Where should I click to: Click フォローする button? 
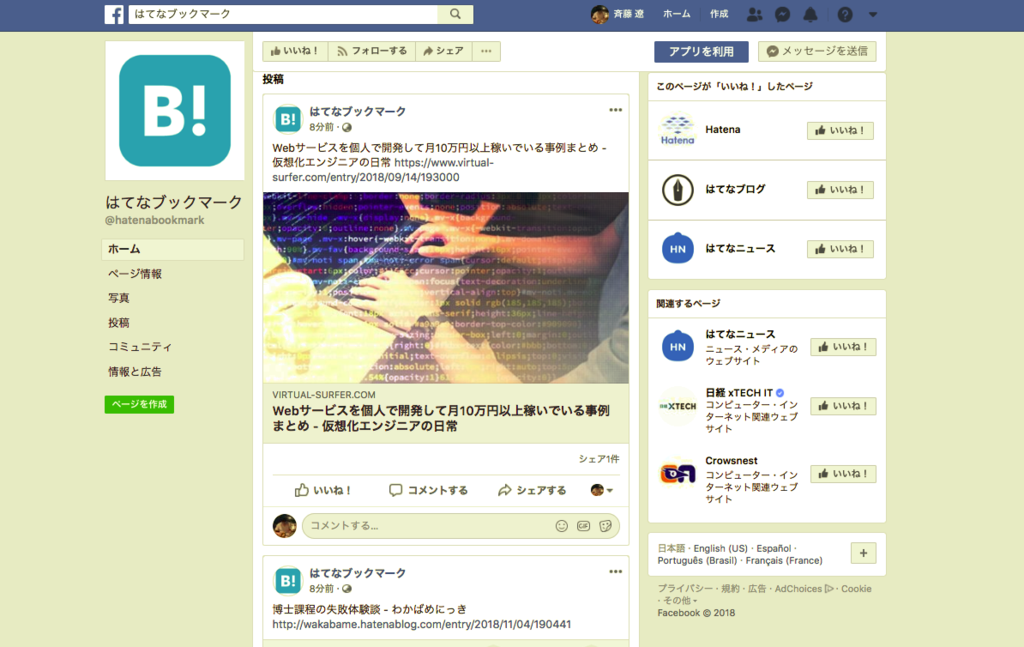[x=372, y=51]
